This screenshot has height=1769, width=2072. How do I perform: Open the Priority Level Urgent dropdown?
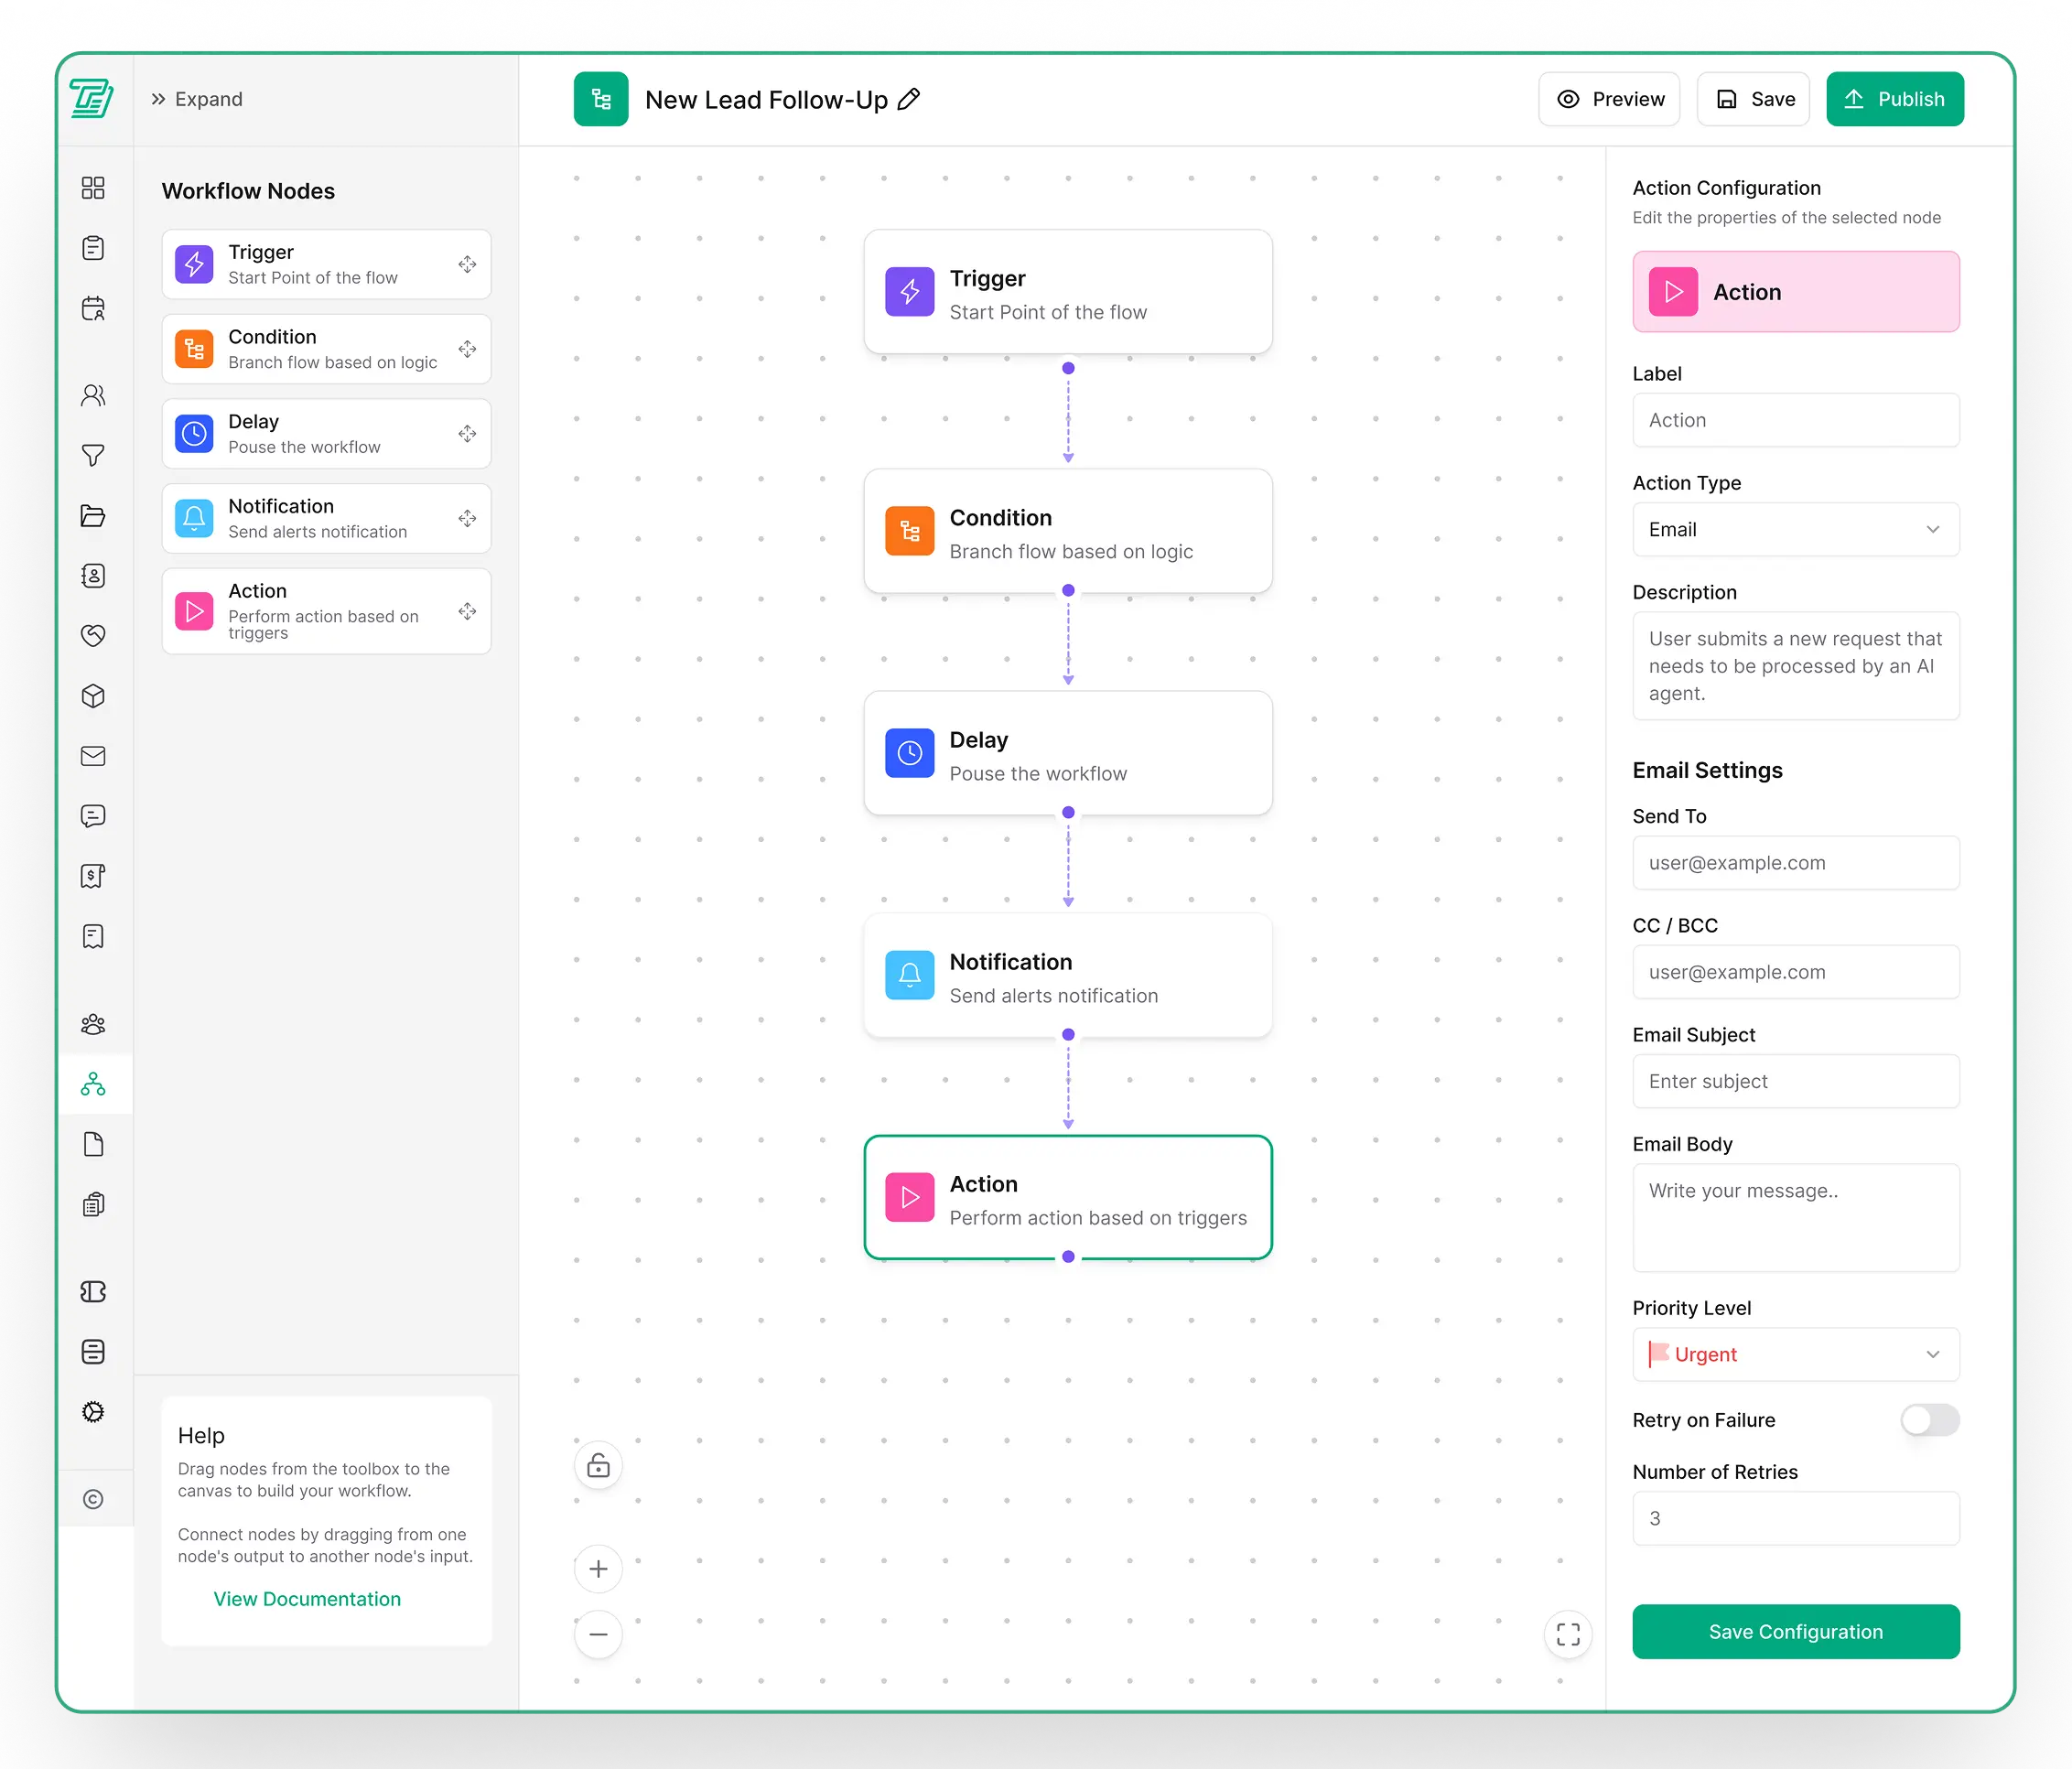[x=1795, y=1354]
